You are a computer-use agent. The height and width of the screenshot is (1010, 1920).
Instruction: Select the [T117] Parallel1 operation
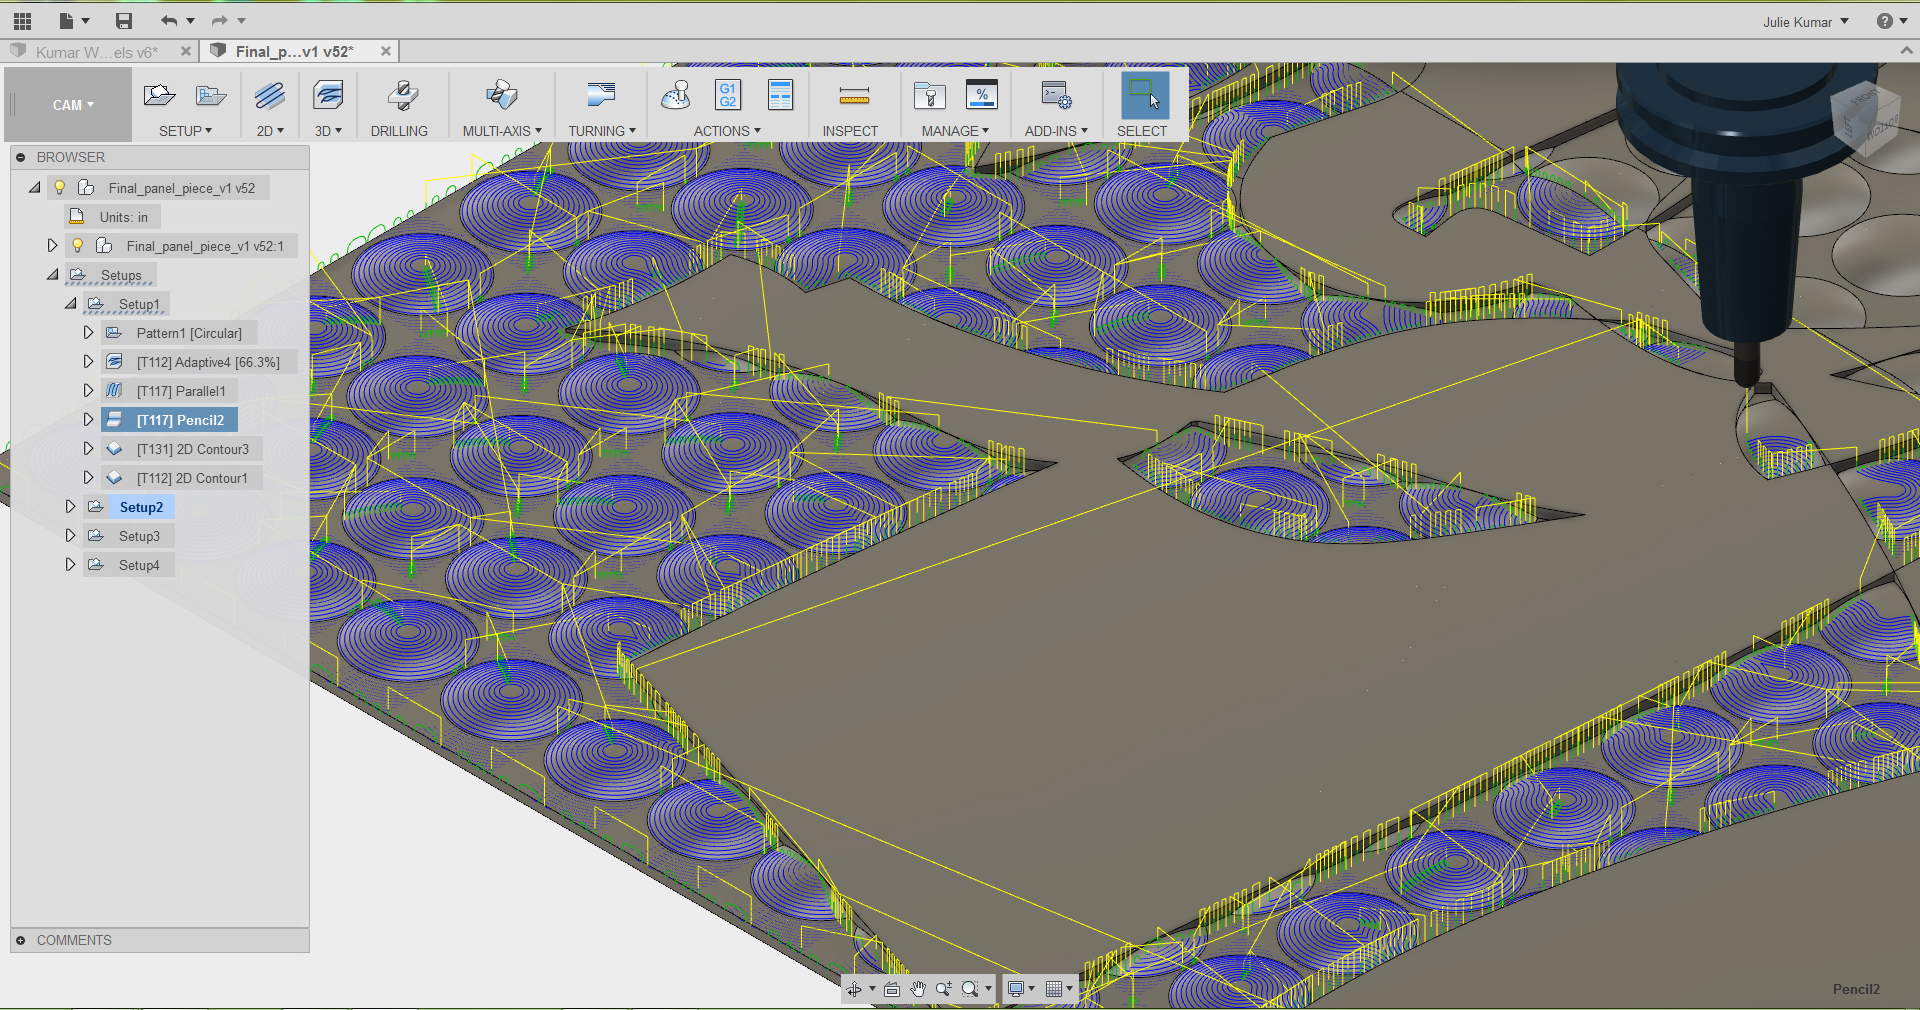pyautogui.click(x=181, y=390)
